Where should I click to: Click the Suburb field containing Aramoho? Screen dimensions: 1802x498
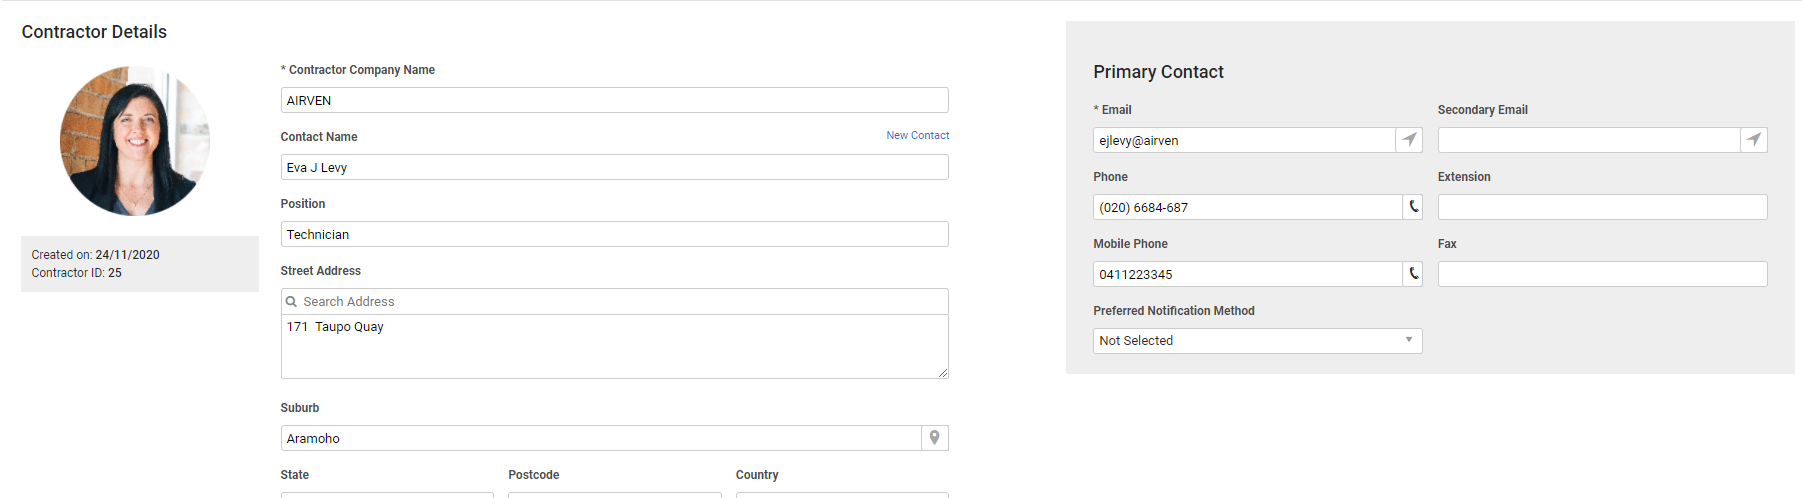pyautogui.click(x=601, y=438)
